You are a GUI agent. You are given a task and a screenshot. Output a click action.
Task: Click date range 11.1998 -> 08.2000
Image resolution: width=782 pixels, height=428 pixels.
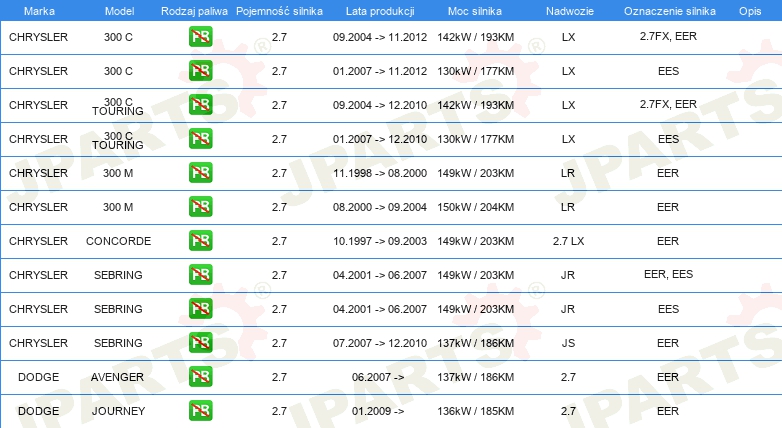pyautogui.click(x=380, y=173)
